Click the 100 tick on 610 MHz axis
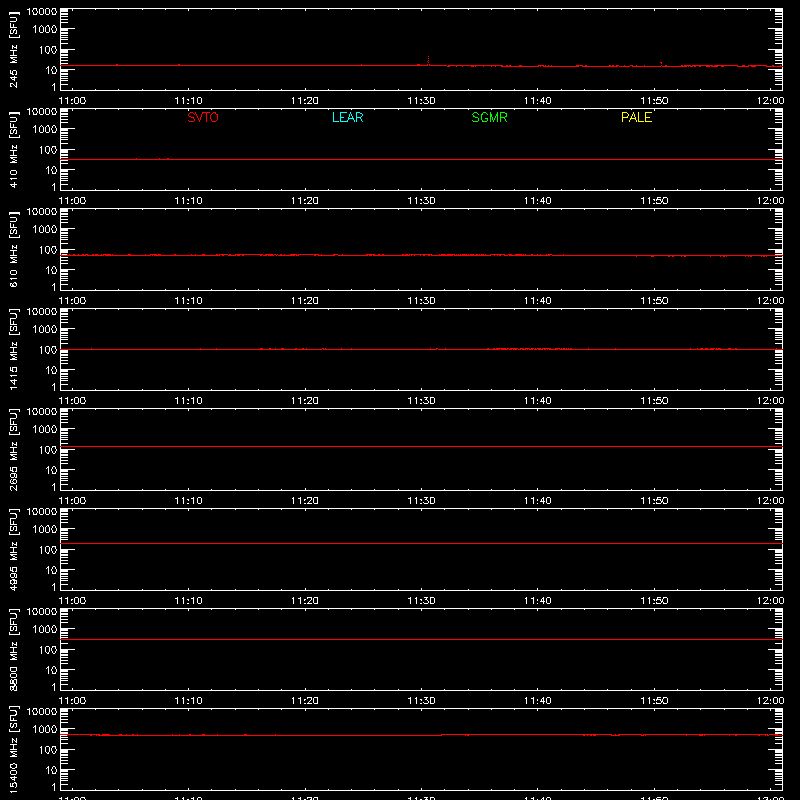 tap(48, 250)
